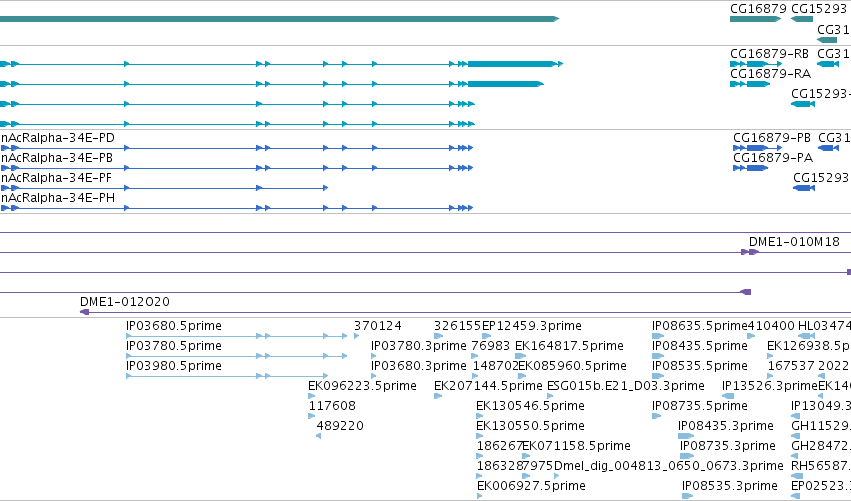Click the DME1-012O20 clone label

125,302
